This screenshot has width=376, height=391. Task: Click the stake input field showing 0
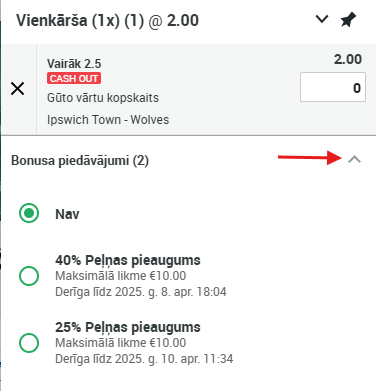pyautogui.click(x=333, y=87)
